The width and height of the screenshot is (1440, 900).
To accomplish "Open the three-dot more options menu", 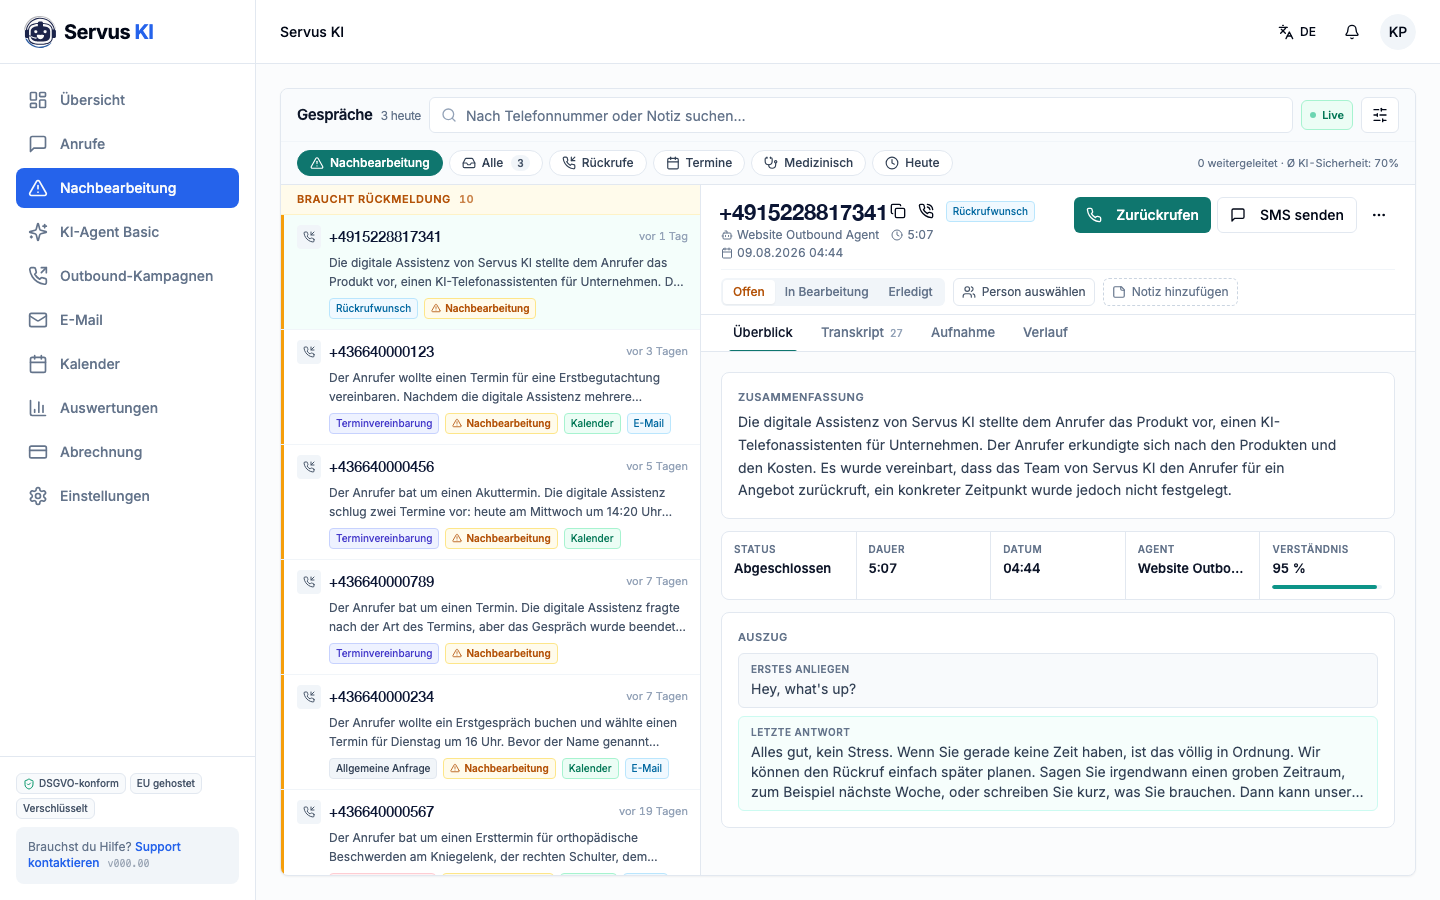I will [x=1379, y=215].
